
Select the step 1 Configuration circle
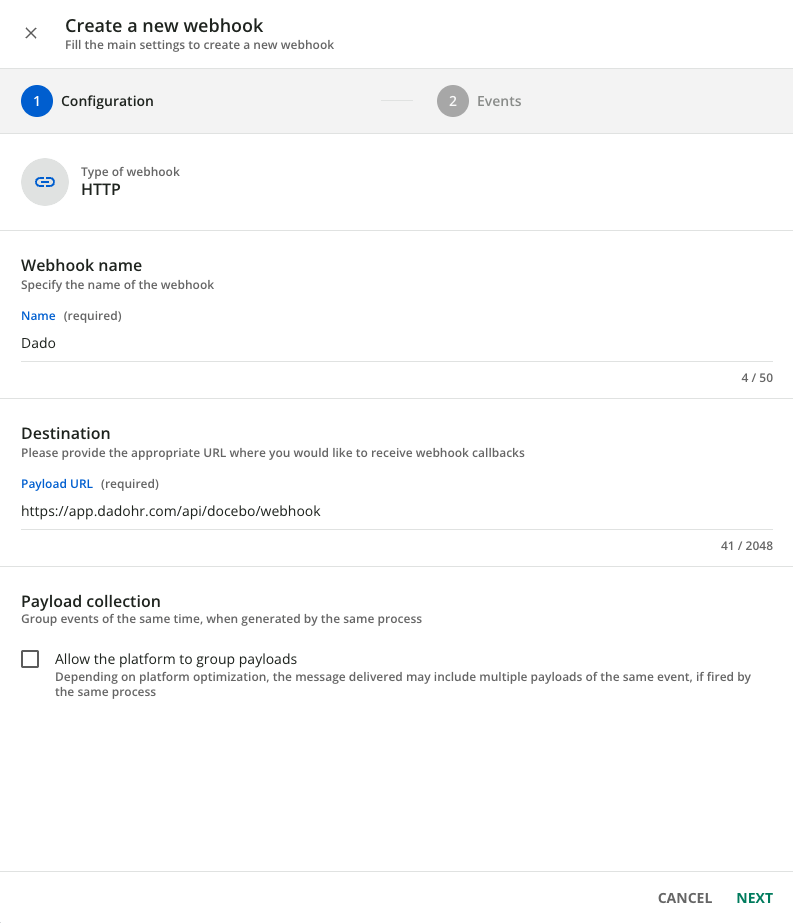point(37,101)
